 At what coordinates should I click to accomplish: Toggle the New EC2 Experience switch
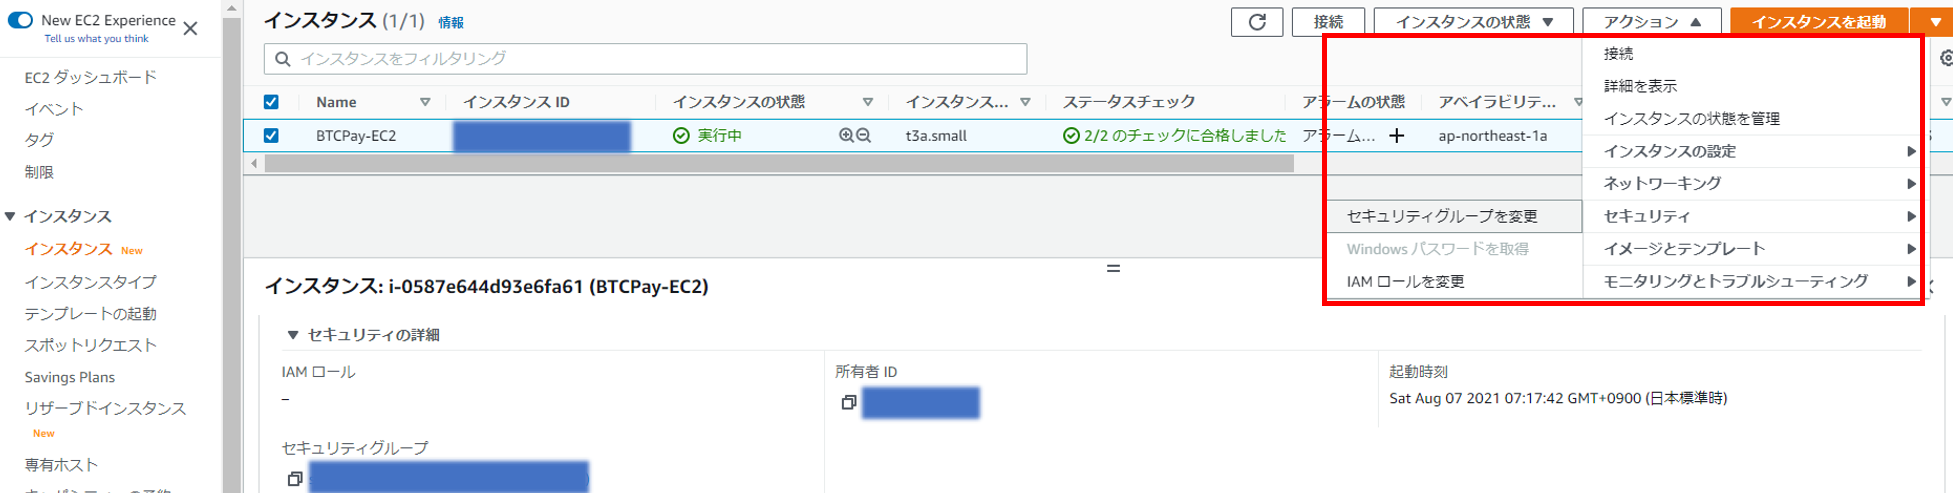(20, 20)
